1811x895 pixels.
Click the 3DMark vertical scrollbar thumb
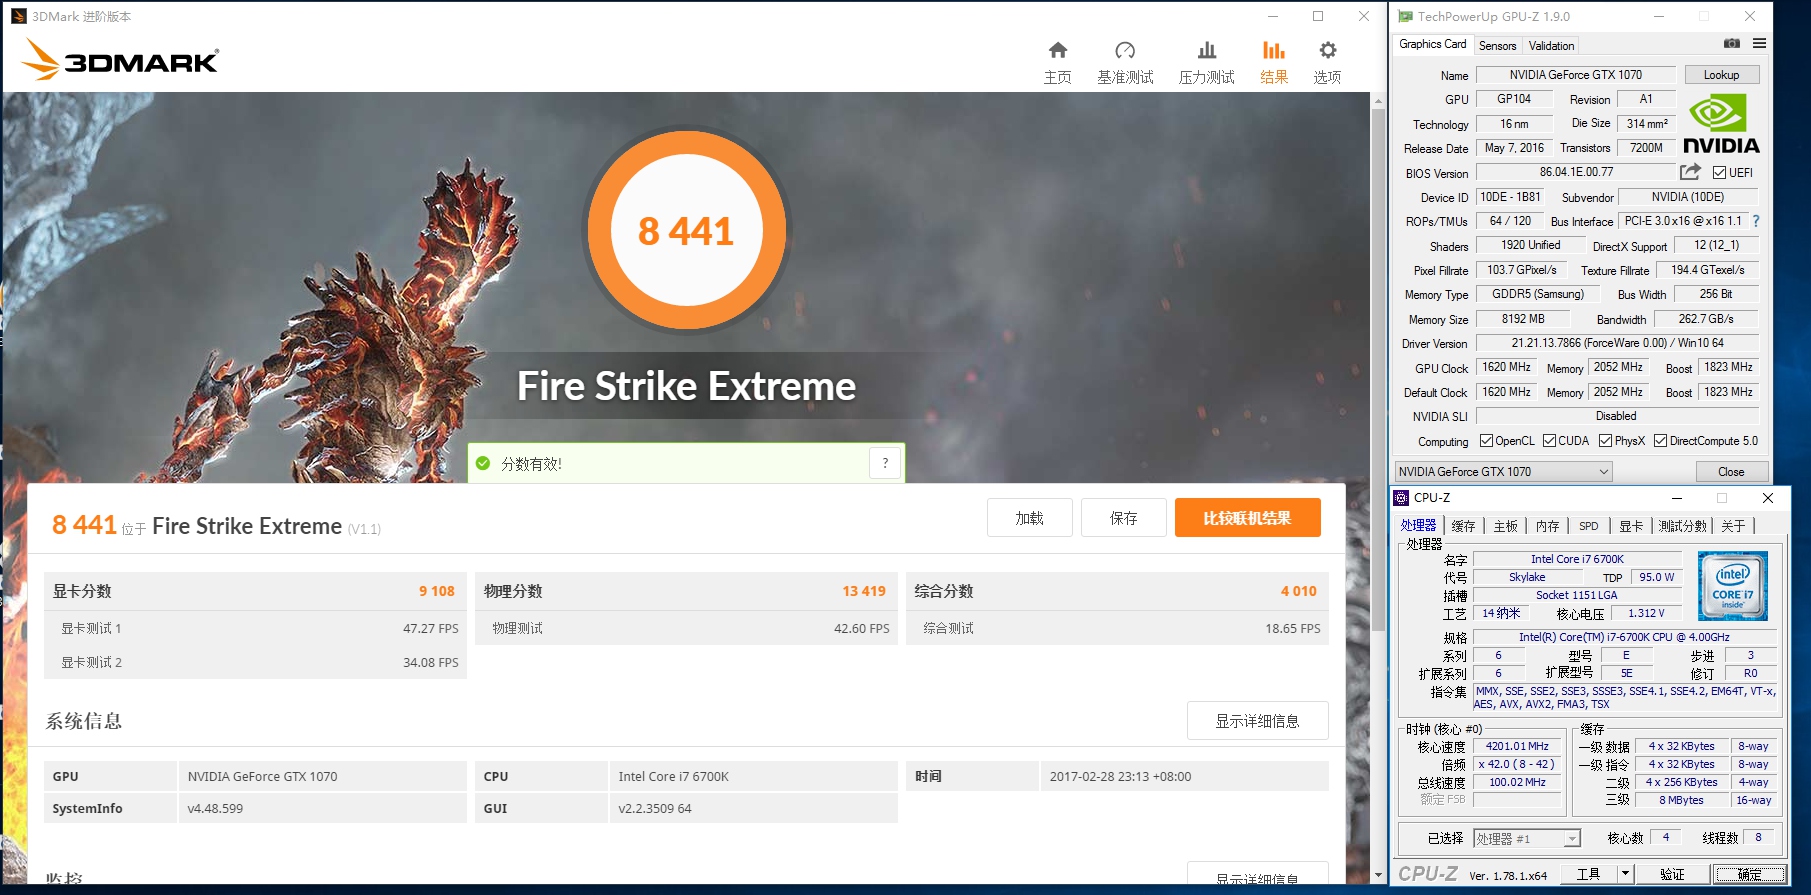pos(1378,370)
